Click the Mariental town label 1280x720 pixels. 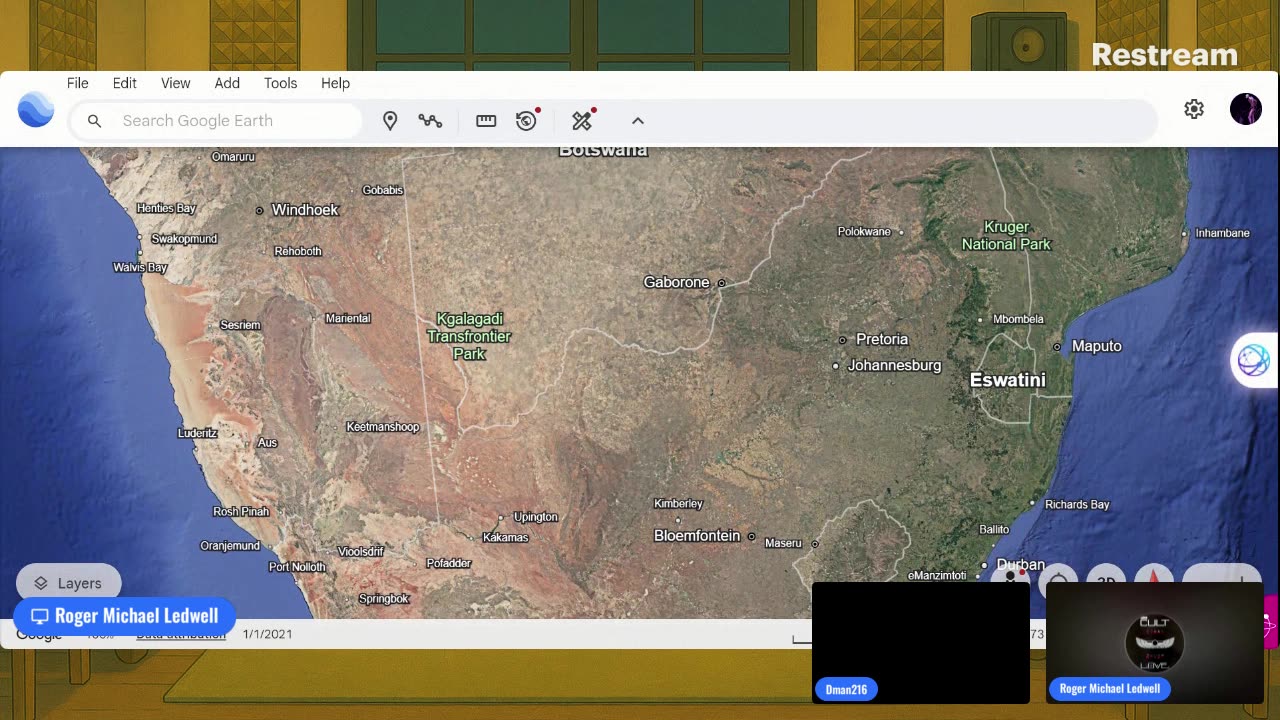click(348, 318)
